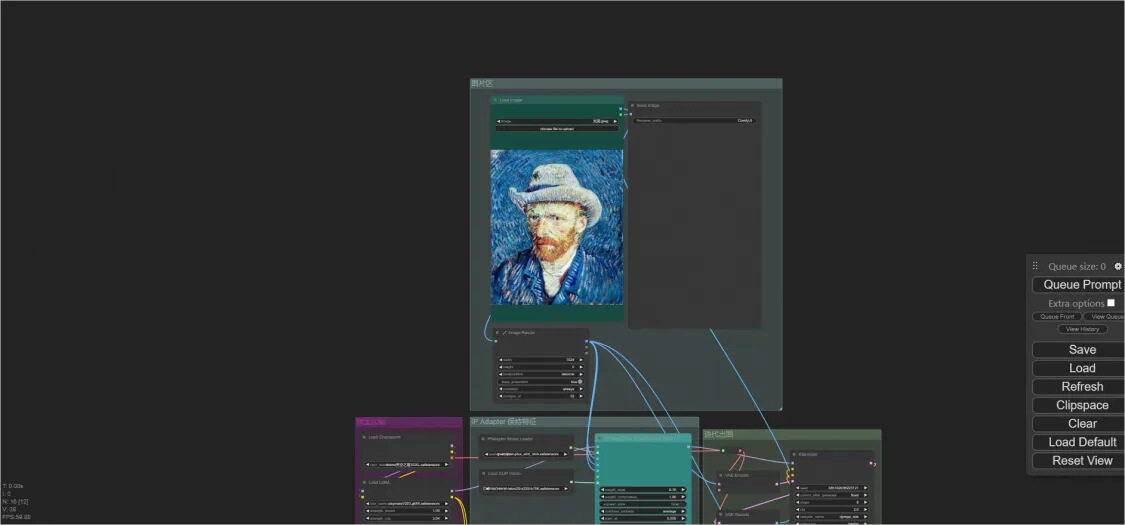
Task: Grab the queue panel drag handle
Action: click(1035, 266)
